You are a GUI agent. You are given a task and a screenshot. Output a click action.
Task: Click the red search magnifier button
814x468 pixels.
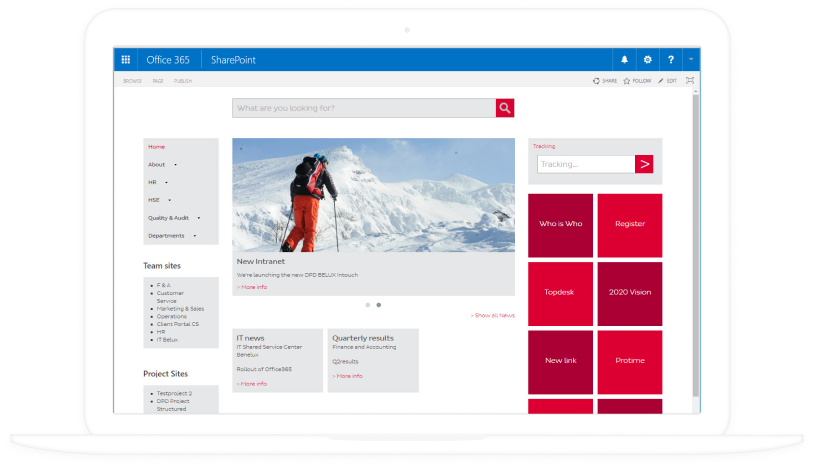pyautogui.click(x=505, y=108)
